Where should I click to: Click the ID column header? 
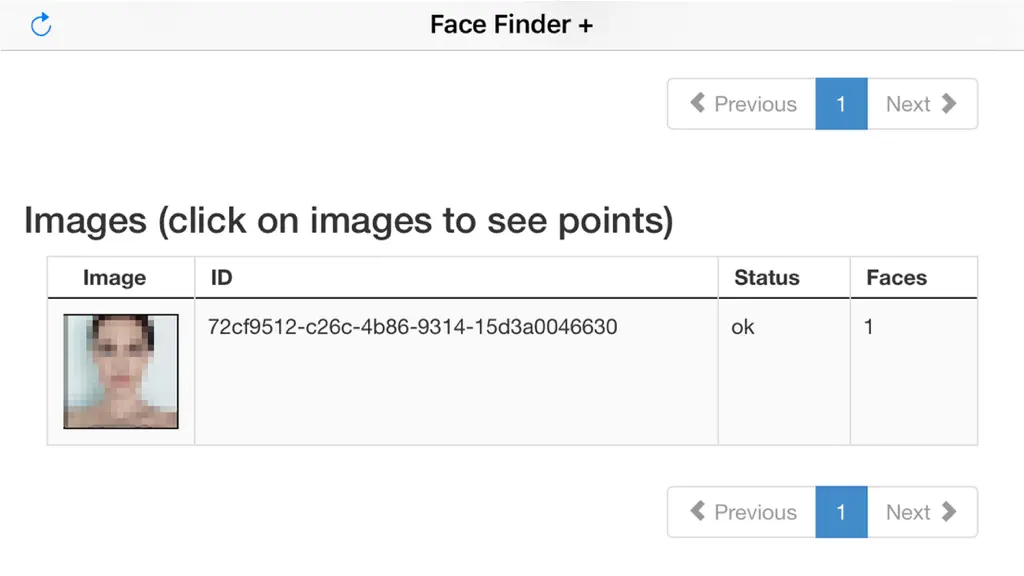(221, 278)
